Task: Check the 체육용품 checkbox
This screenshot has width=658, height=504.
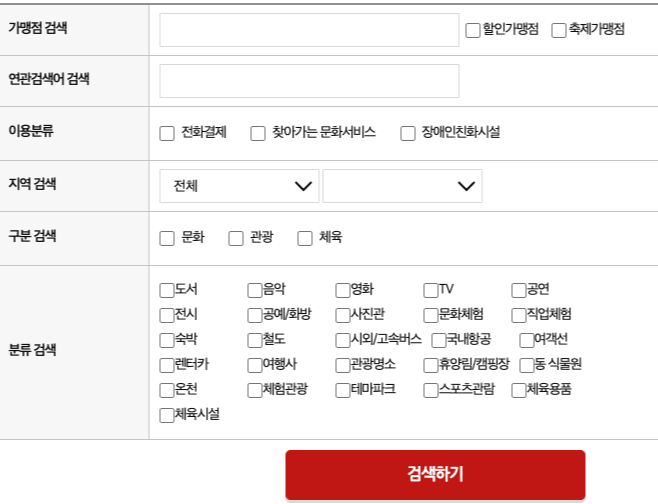Action: (519, 390)
